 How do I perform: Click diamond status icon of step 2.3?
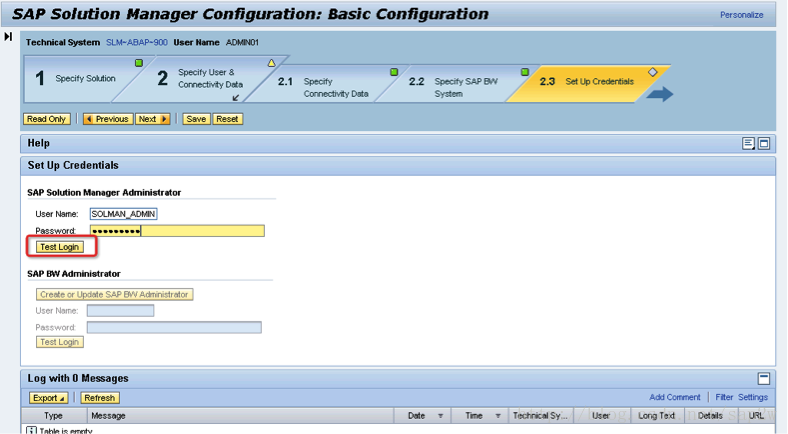(652, 72)
